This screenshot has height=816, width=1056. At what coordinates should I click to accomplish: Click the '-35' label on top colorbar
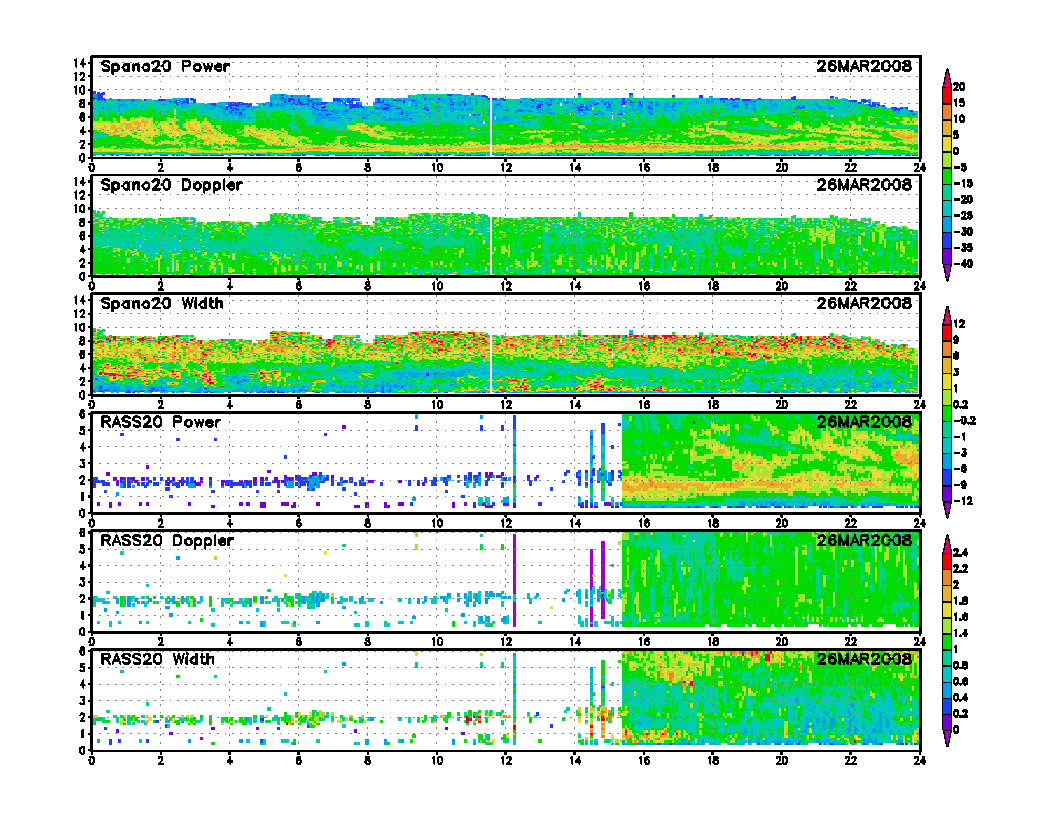963,248
